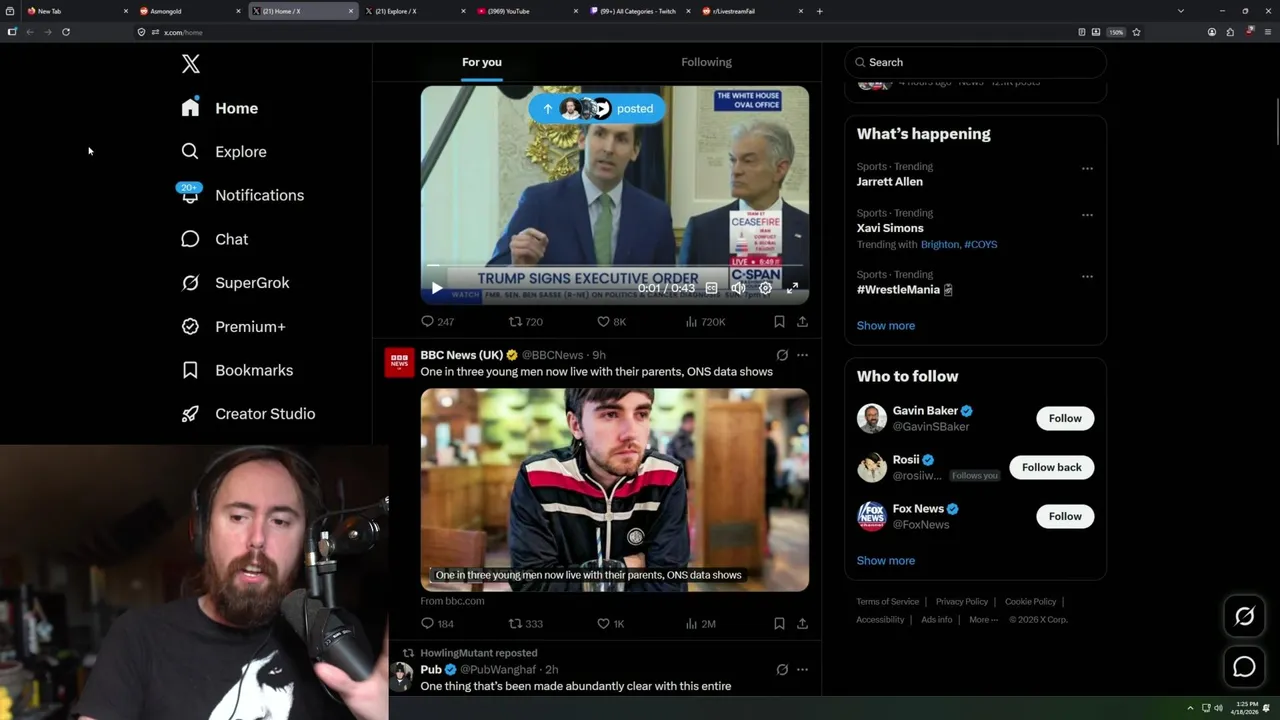Open more options for Xavi Simons trend
1280x720 pixels.
1087,215
